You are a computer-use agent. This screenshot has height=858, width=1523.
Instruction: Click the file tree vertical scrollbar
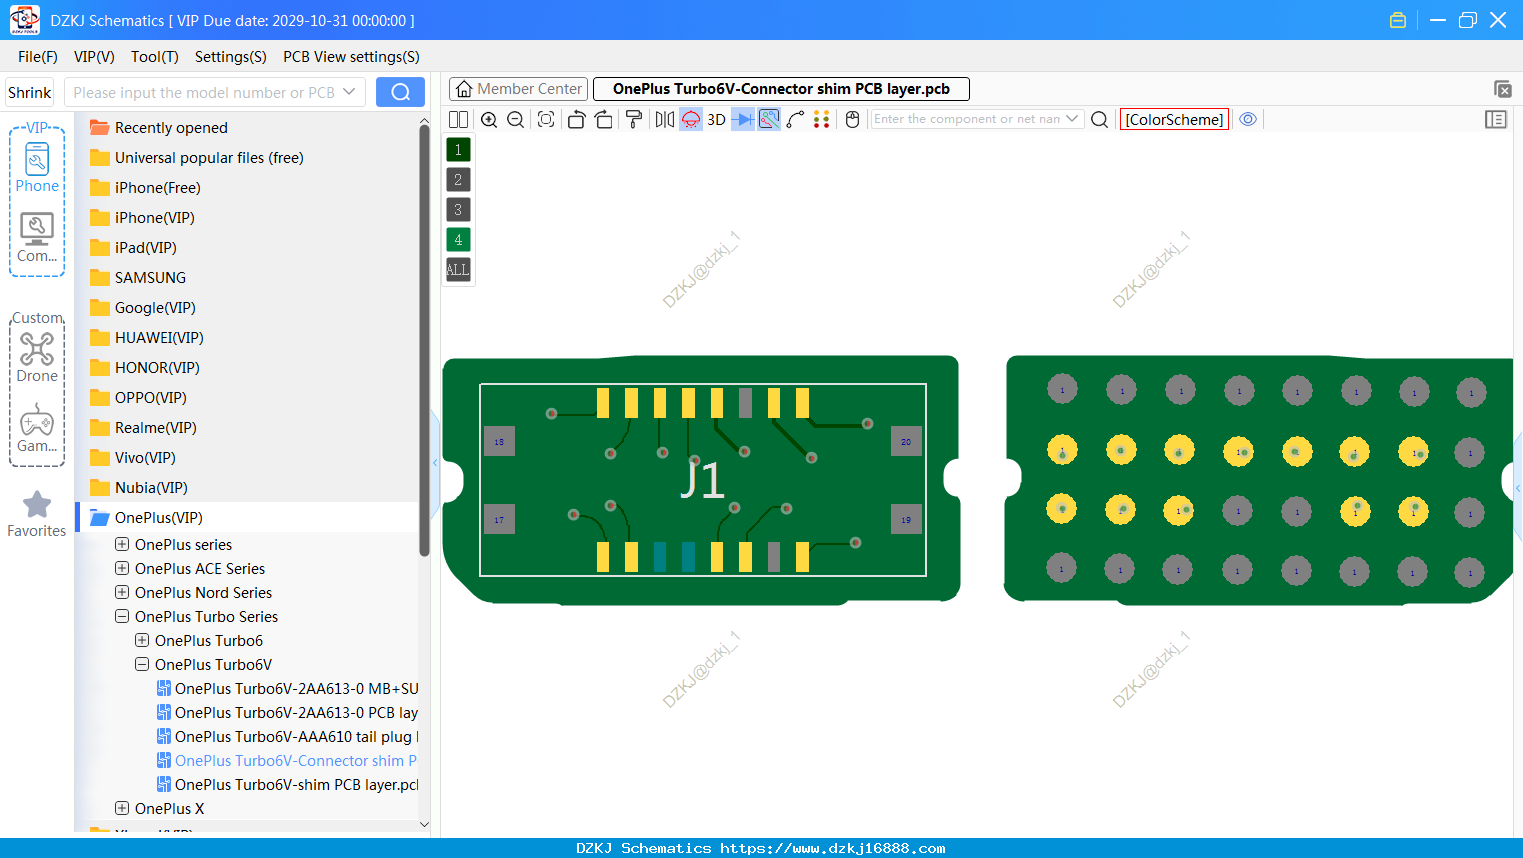click(x=424, y=340)
